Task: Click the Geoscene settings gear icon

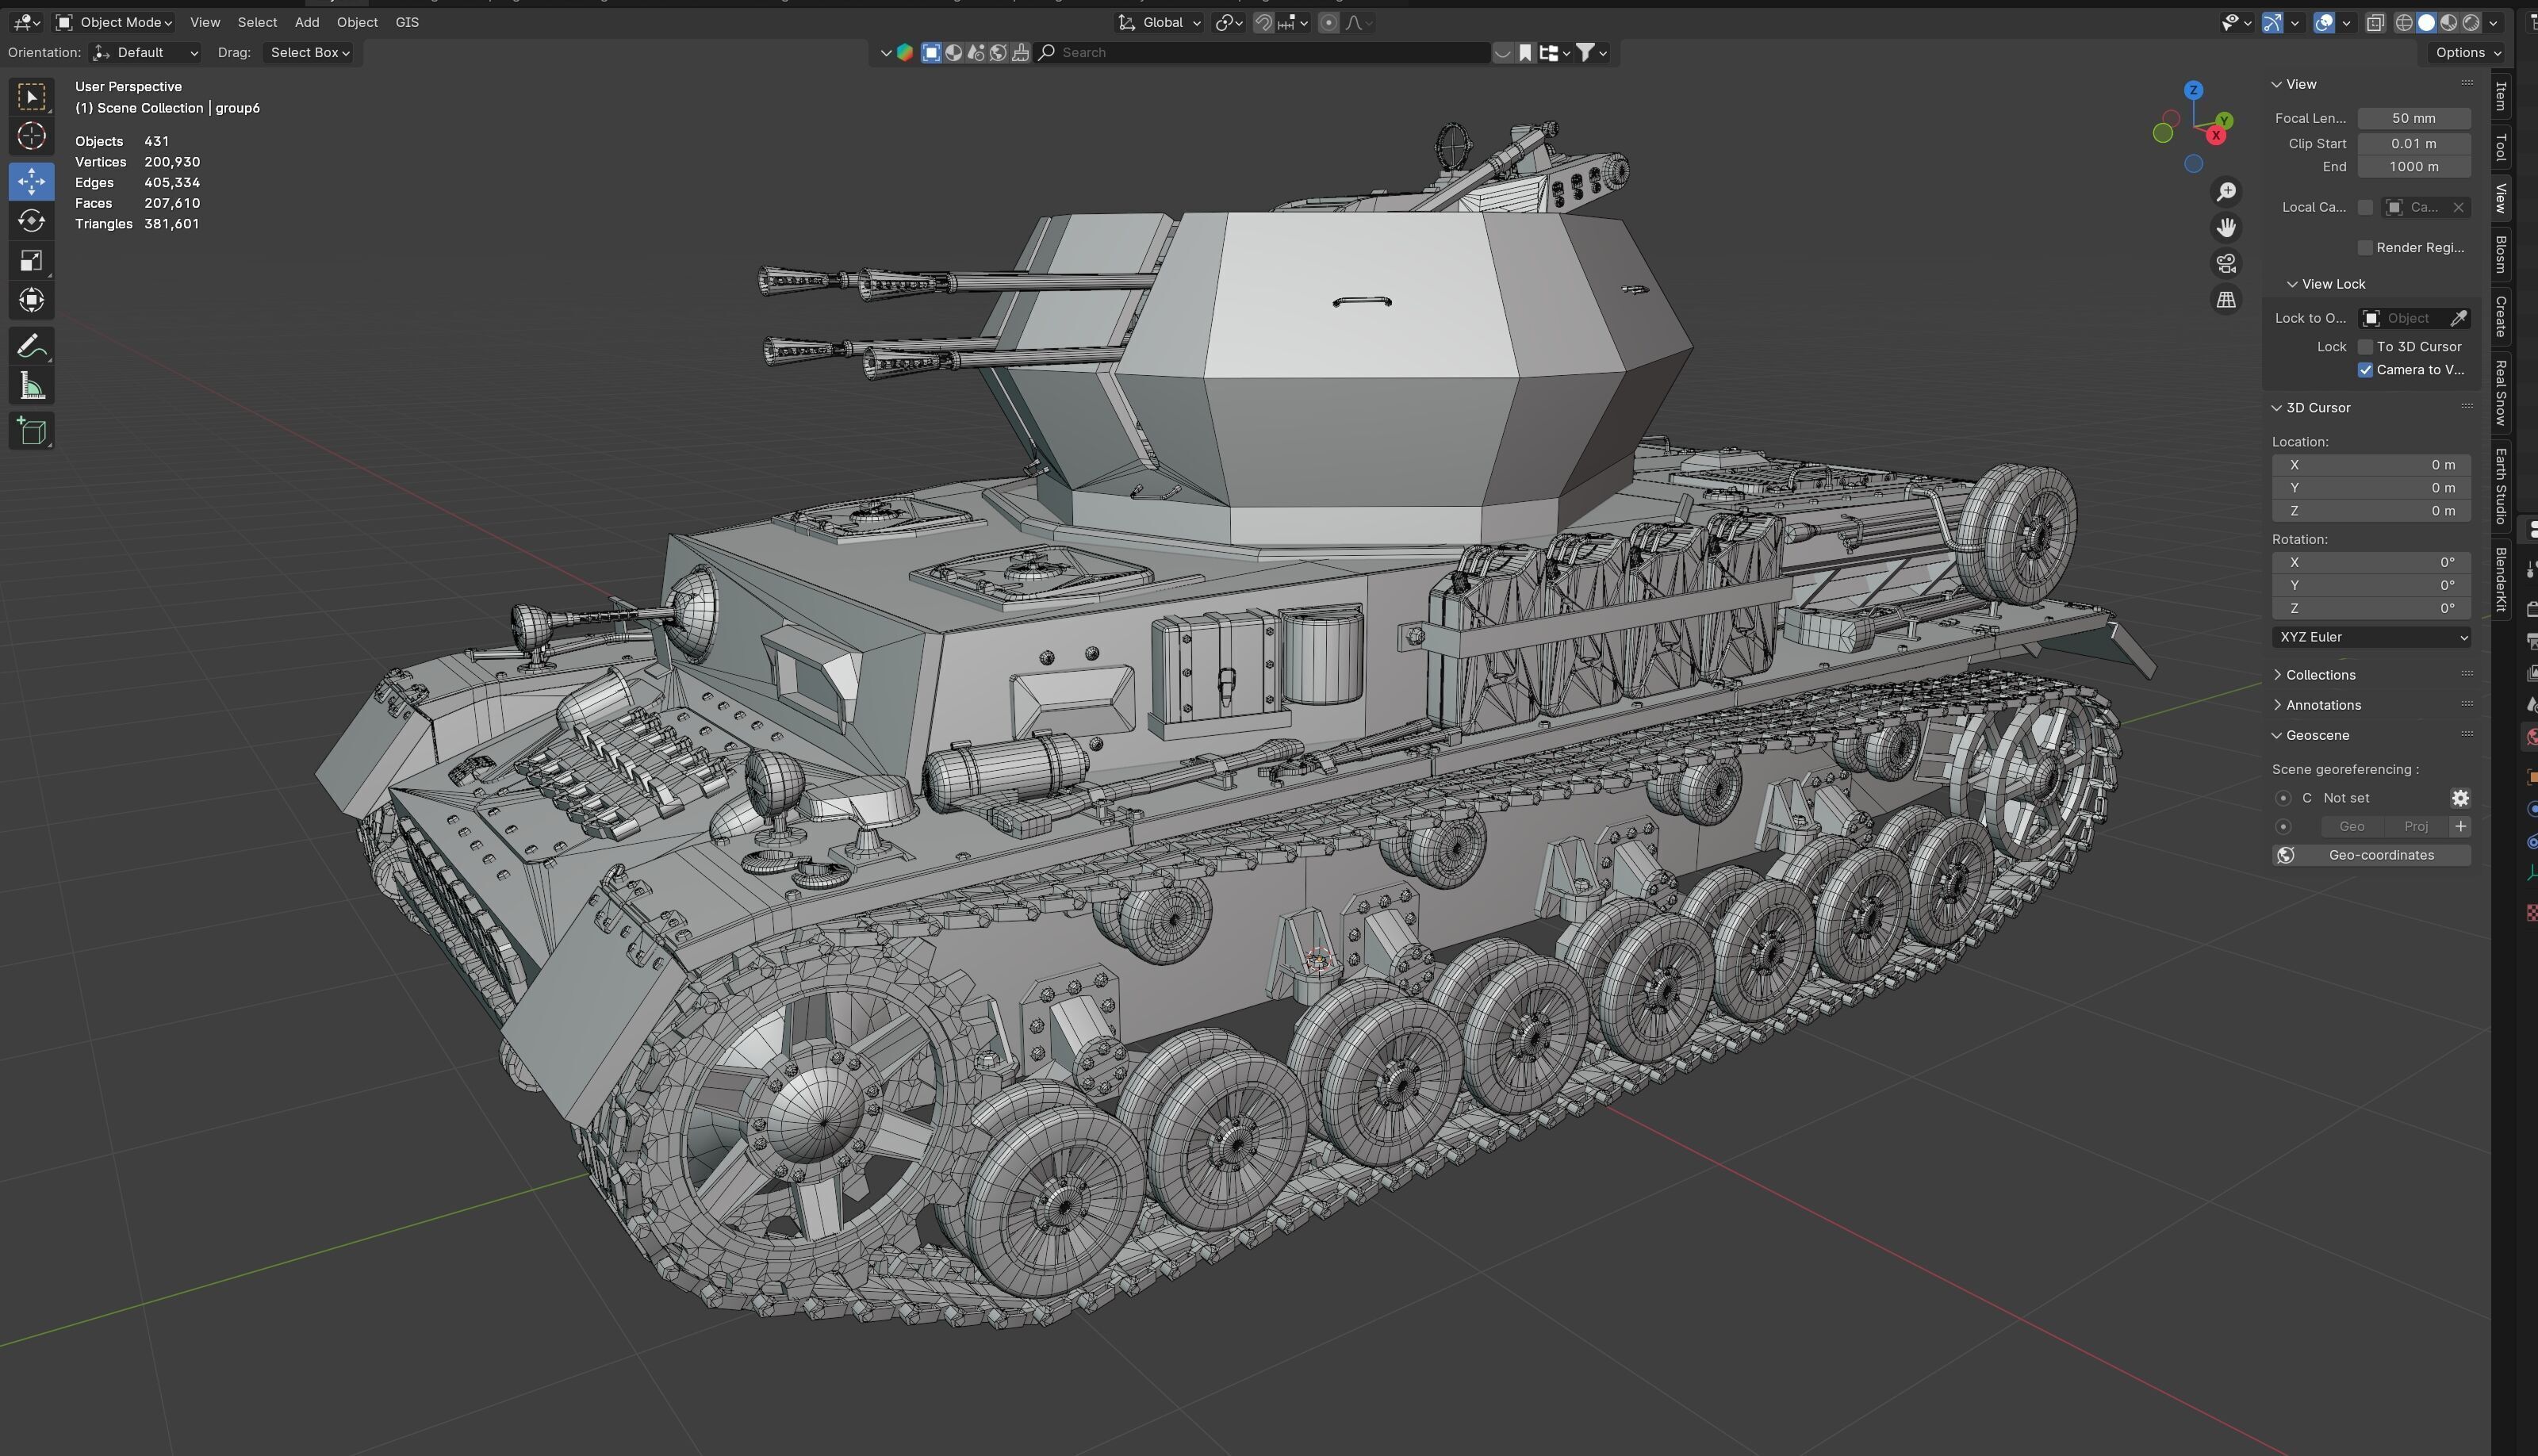Action: click(x=2460, y=798)
